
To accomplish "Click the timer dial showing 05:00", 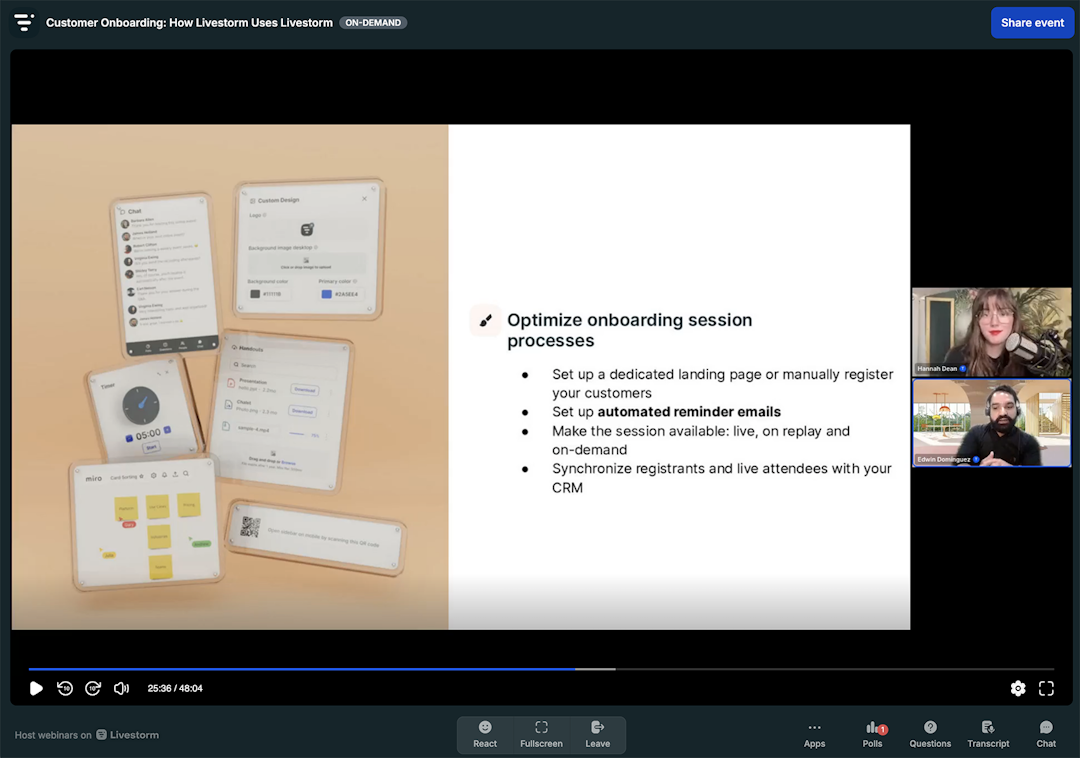I will point(141,405).
